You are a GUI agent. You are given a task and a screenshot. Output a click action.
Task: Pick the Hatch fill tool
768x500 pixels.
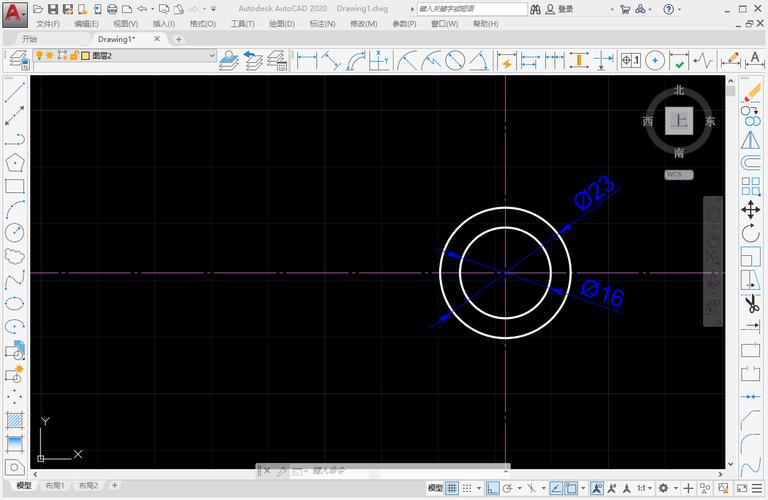coord(15,419)
